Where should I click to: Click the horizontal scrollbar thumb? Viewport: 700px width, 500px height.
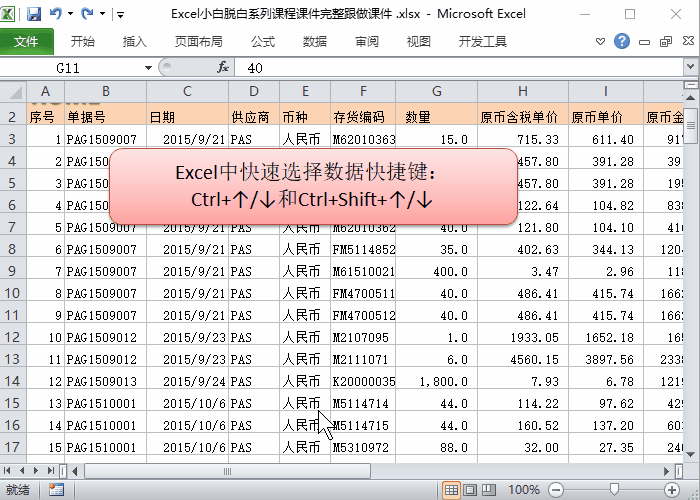point(227,471)
